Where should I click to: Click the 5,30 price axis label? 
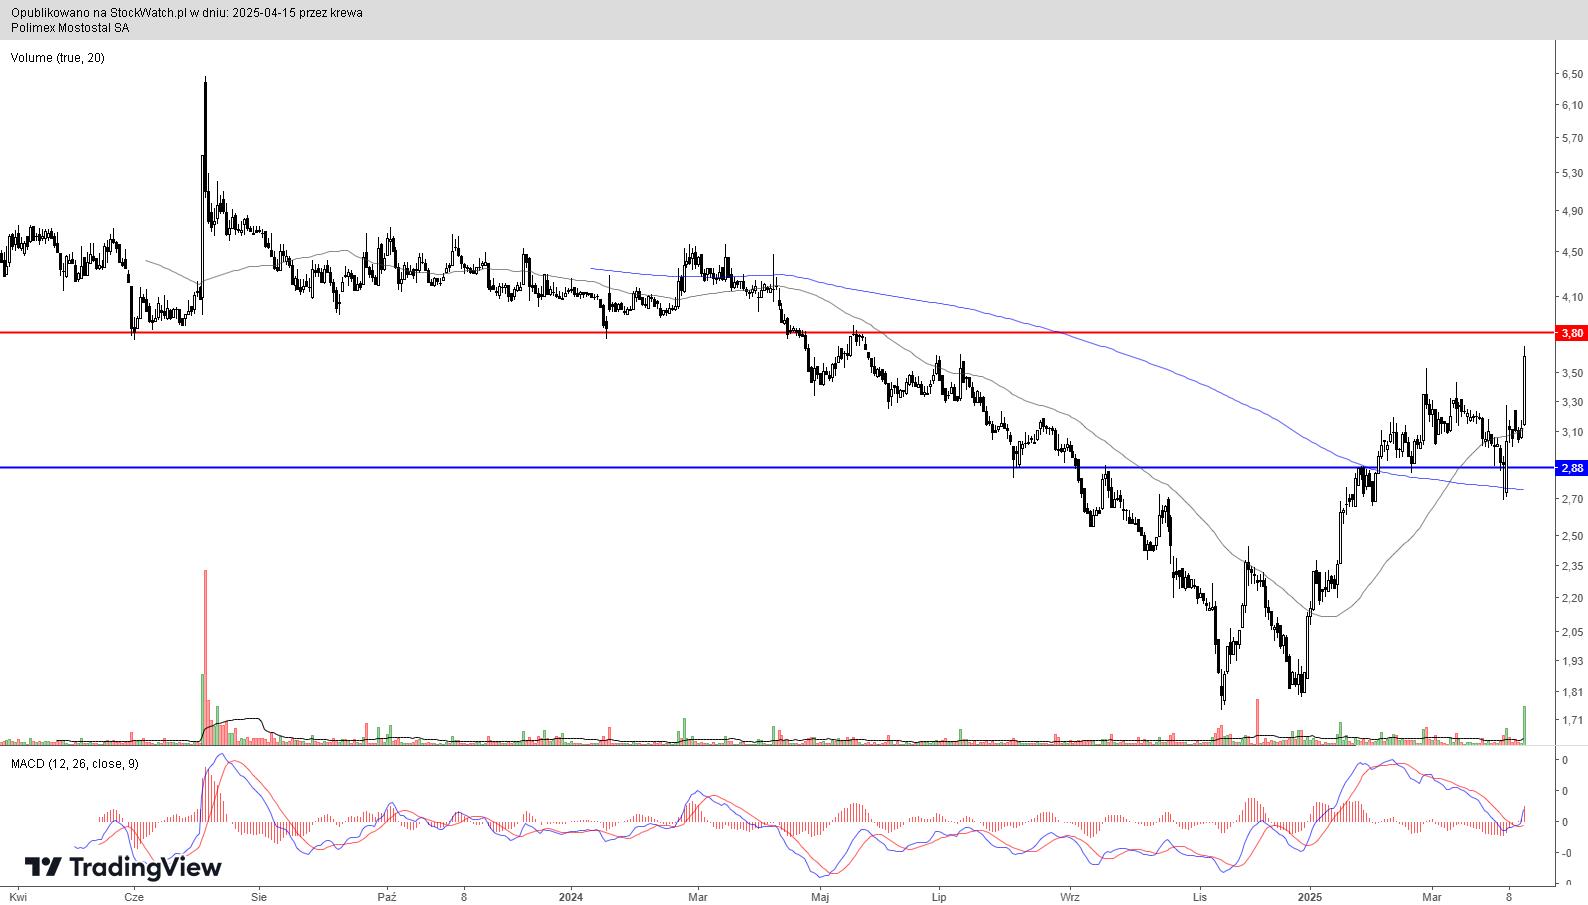coord(1572,173)
